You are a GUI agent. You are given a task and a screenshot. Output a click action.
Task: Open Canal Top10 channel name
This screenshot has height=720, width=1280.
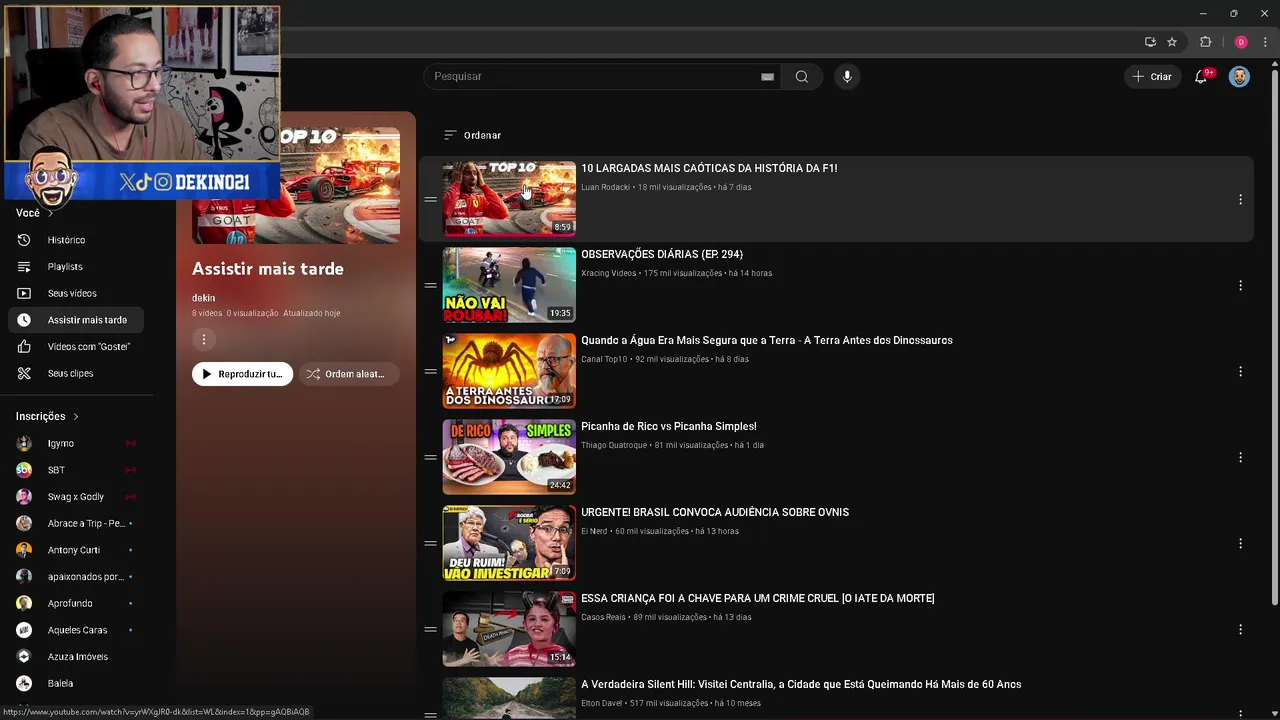(604, 359)
